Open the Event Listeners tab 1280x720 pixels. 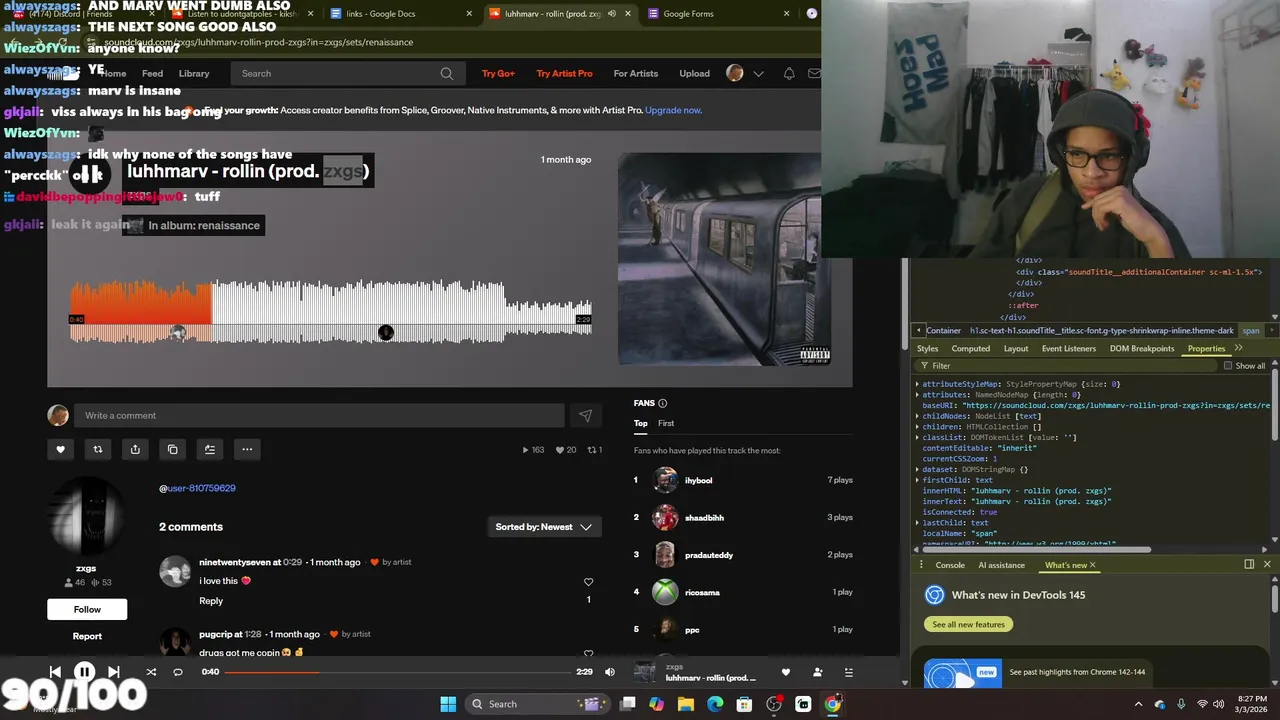coord(1069,348)
